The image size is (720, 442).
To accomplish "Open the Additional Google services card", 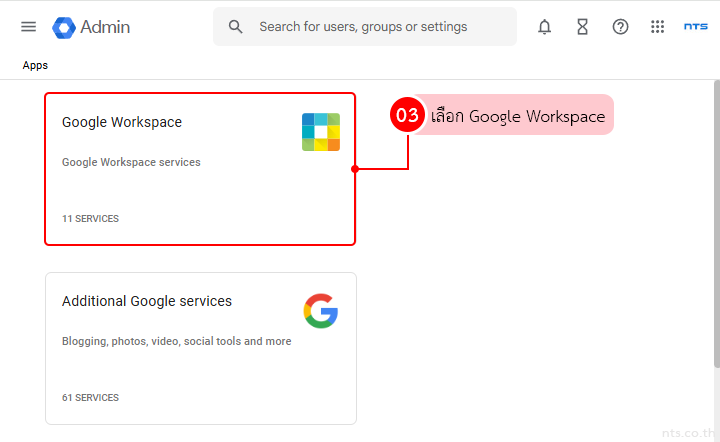I will [201, 348].
